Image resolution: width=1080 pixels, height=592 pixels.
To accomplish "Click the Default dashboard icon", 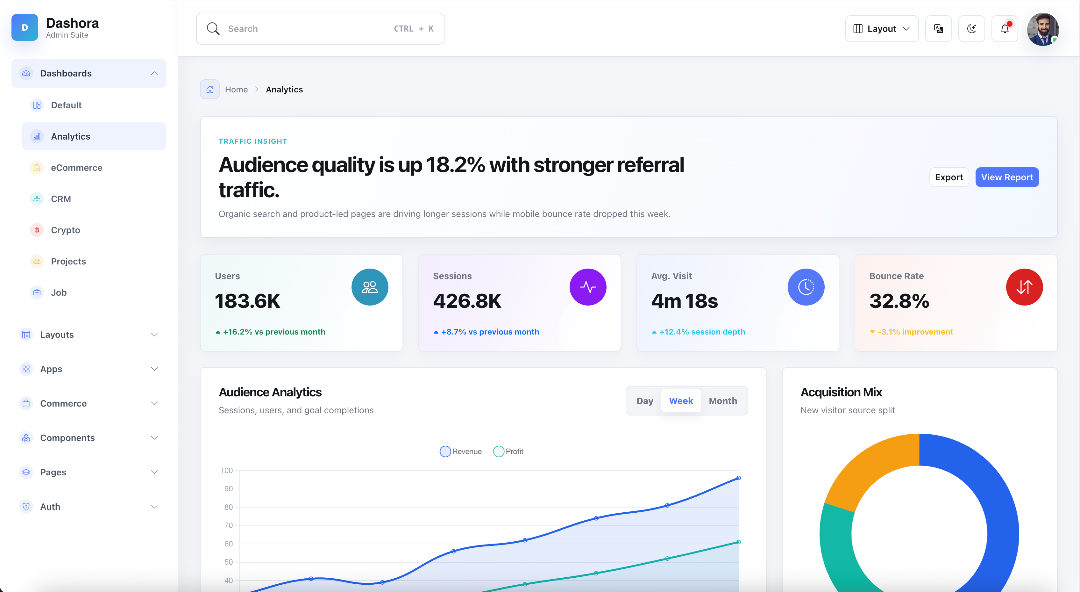I will [37, 105].
